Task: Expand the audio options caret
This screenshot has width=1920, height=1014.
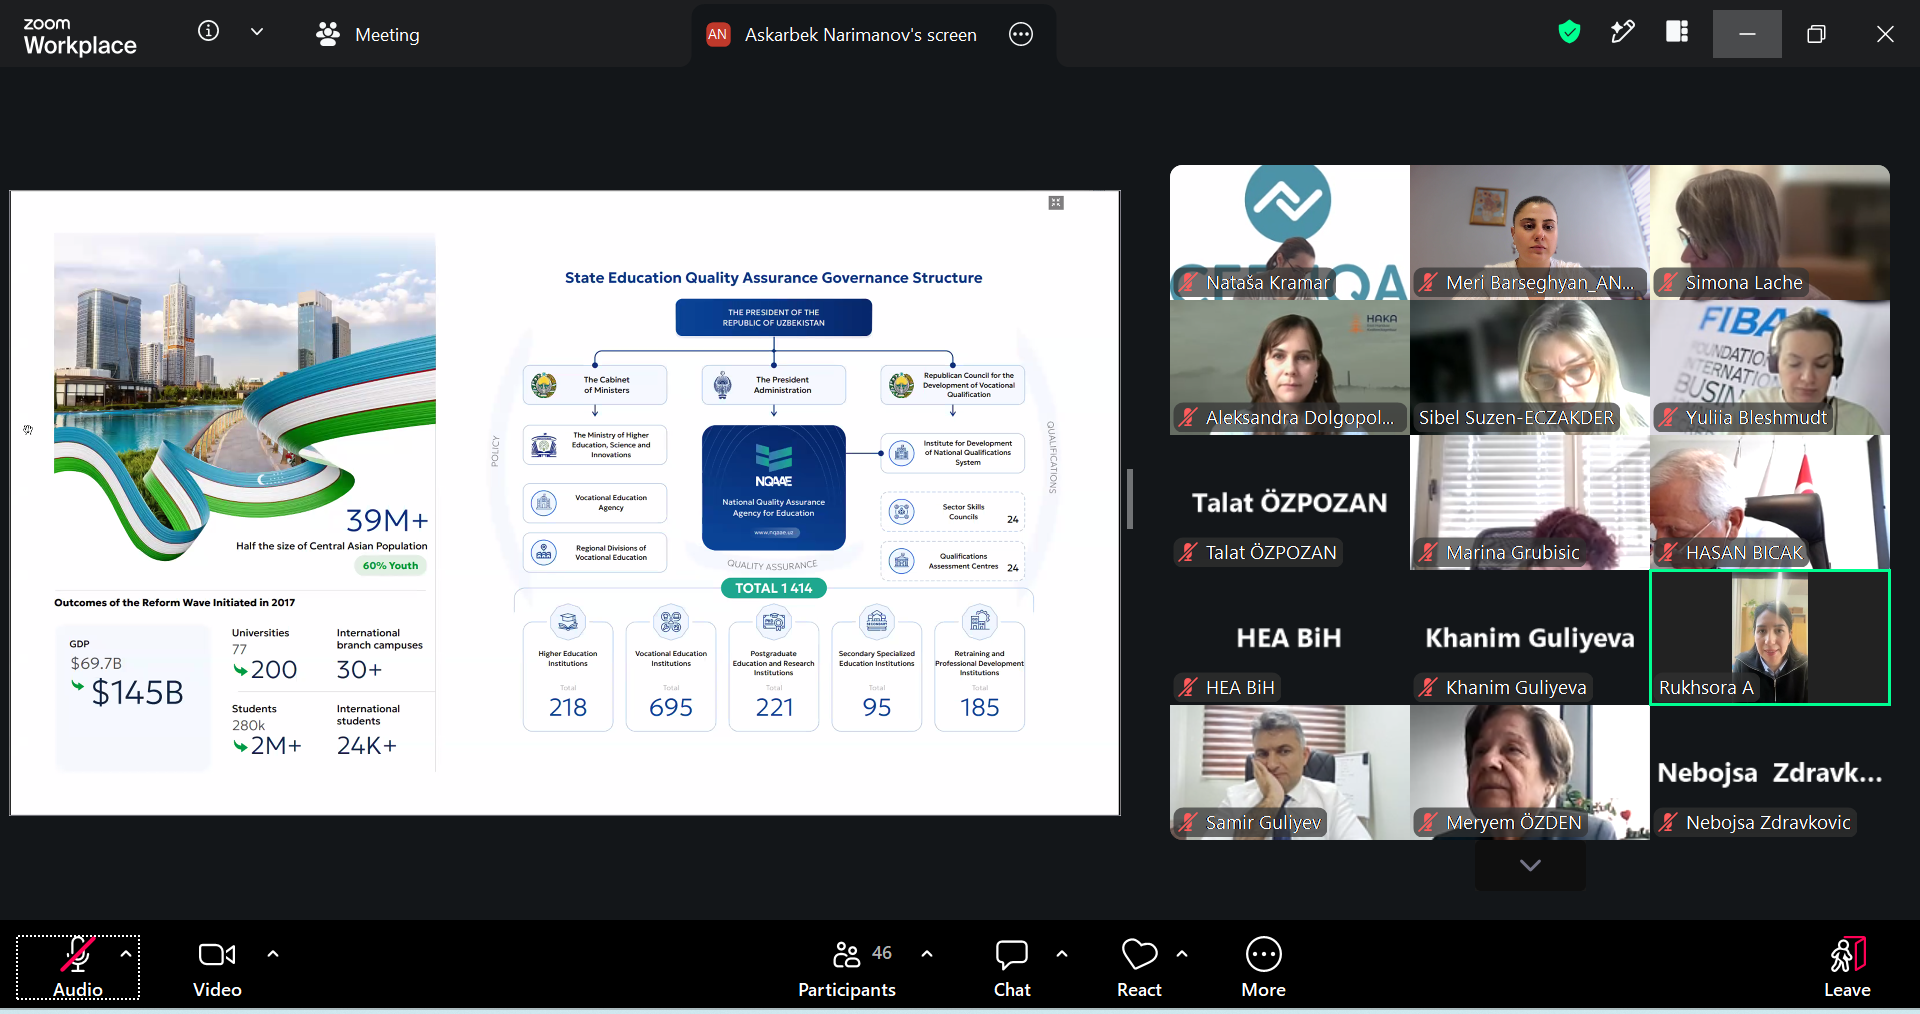Action: [125, 953]
